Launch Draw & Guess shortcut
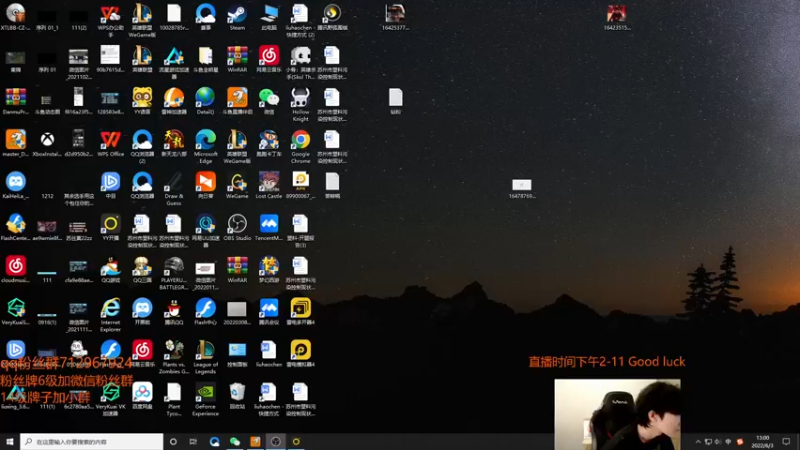Screen dimensions: 800x450 (174, 189)
